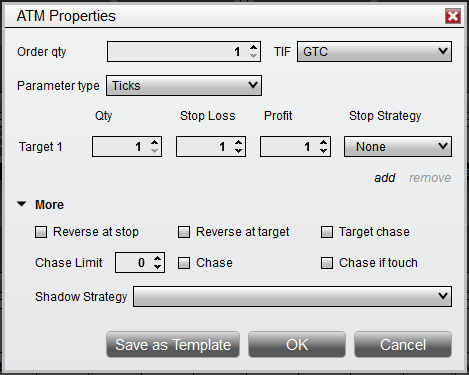Increase Target 1 Profit value
This screenshot has width=469, height=375.
click(x=323, y=143)
